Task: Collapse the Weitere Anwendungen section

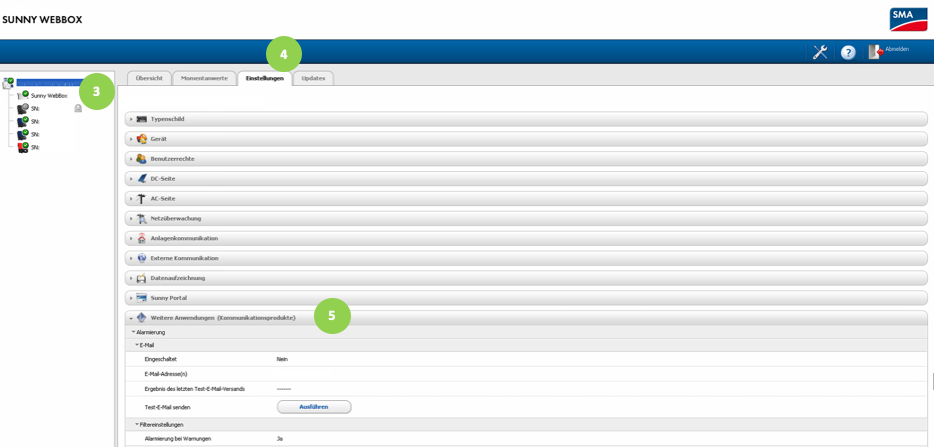Action: pos(131,318)
